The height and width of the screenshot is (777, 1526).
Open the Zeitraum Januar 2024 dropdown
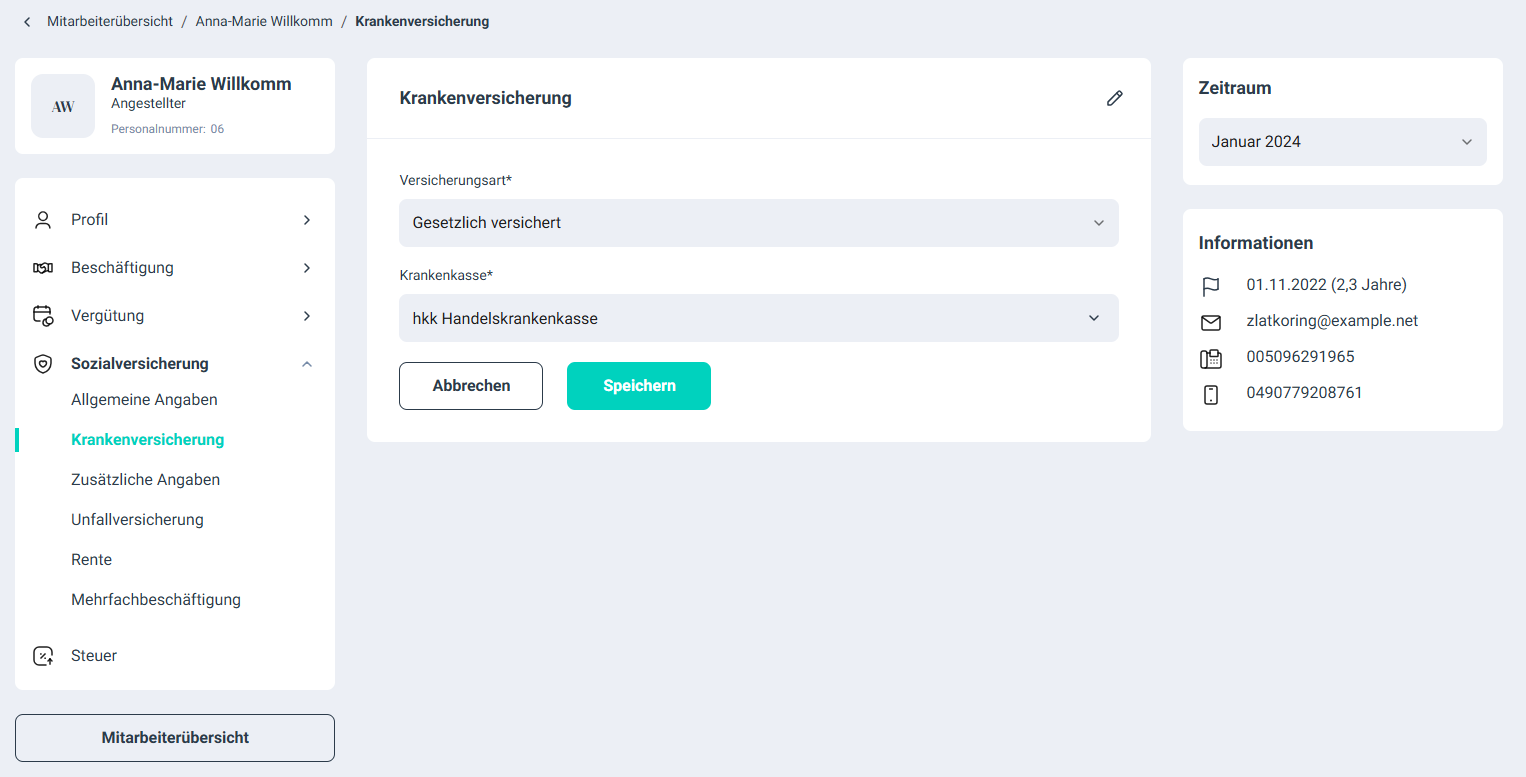point(1342,142)
